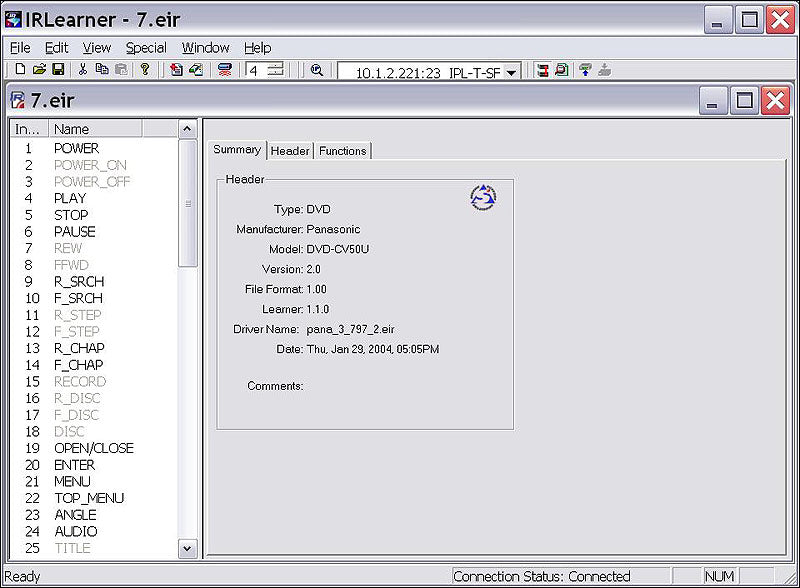Viewport: 800px width, 588px height.
Task: Click the blue upload arrow toolbar icon
Action: point(585,70)
